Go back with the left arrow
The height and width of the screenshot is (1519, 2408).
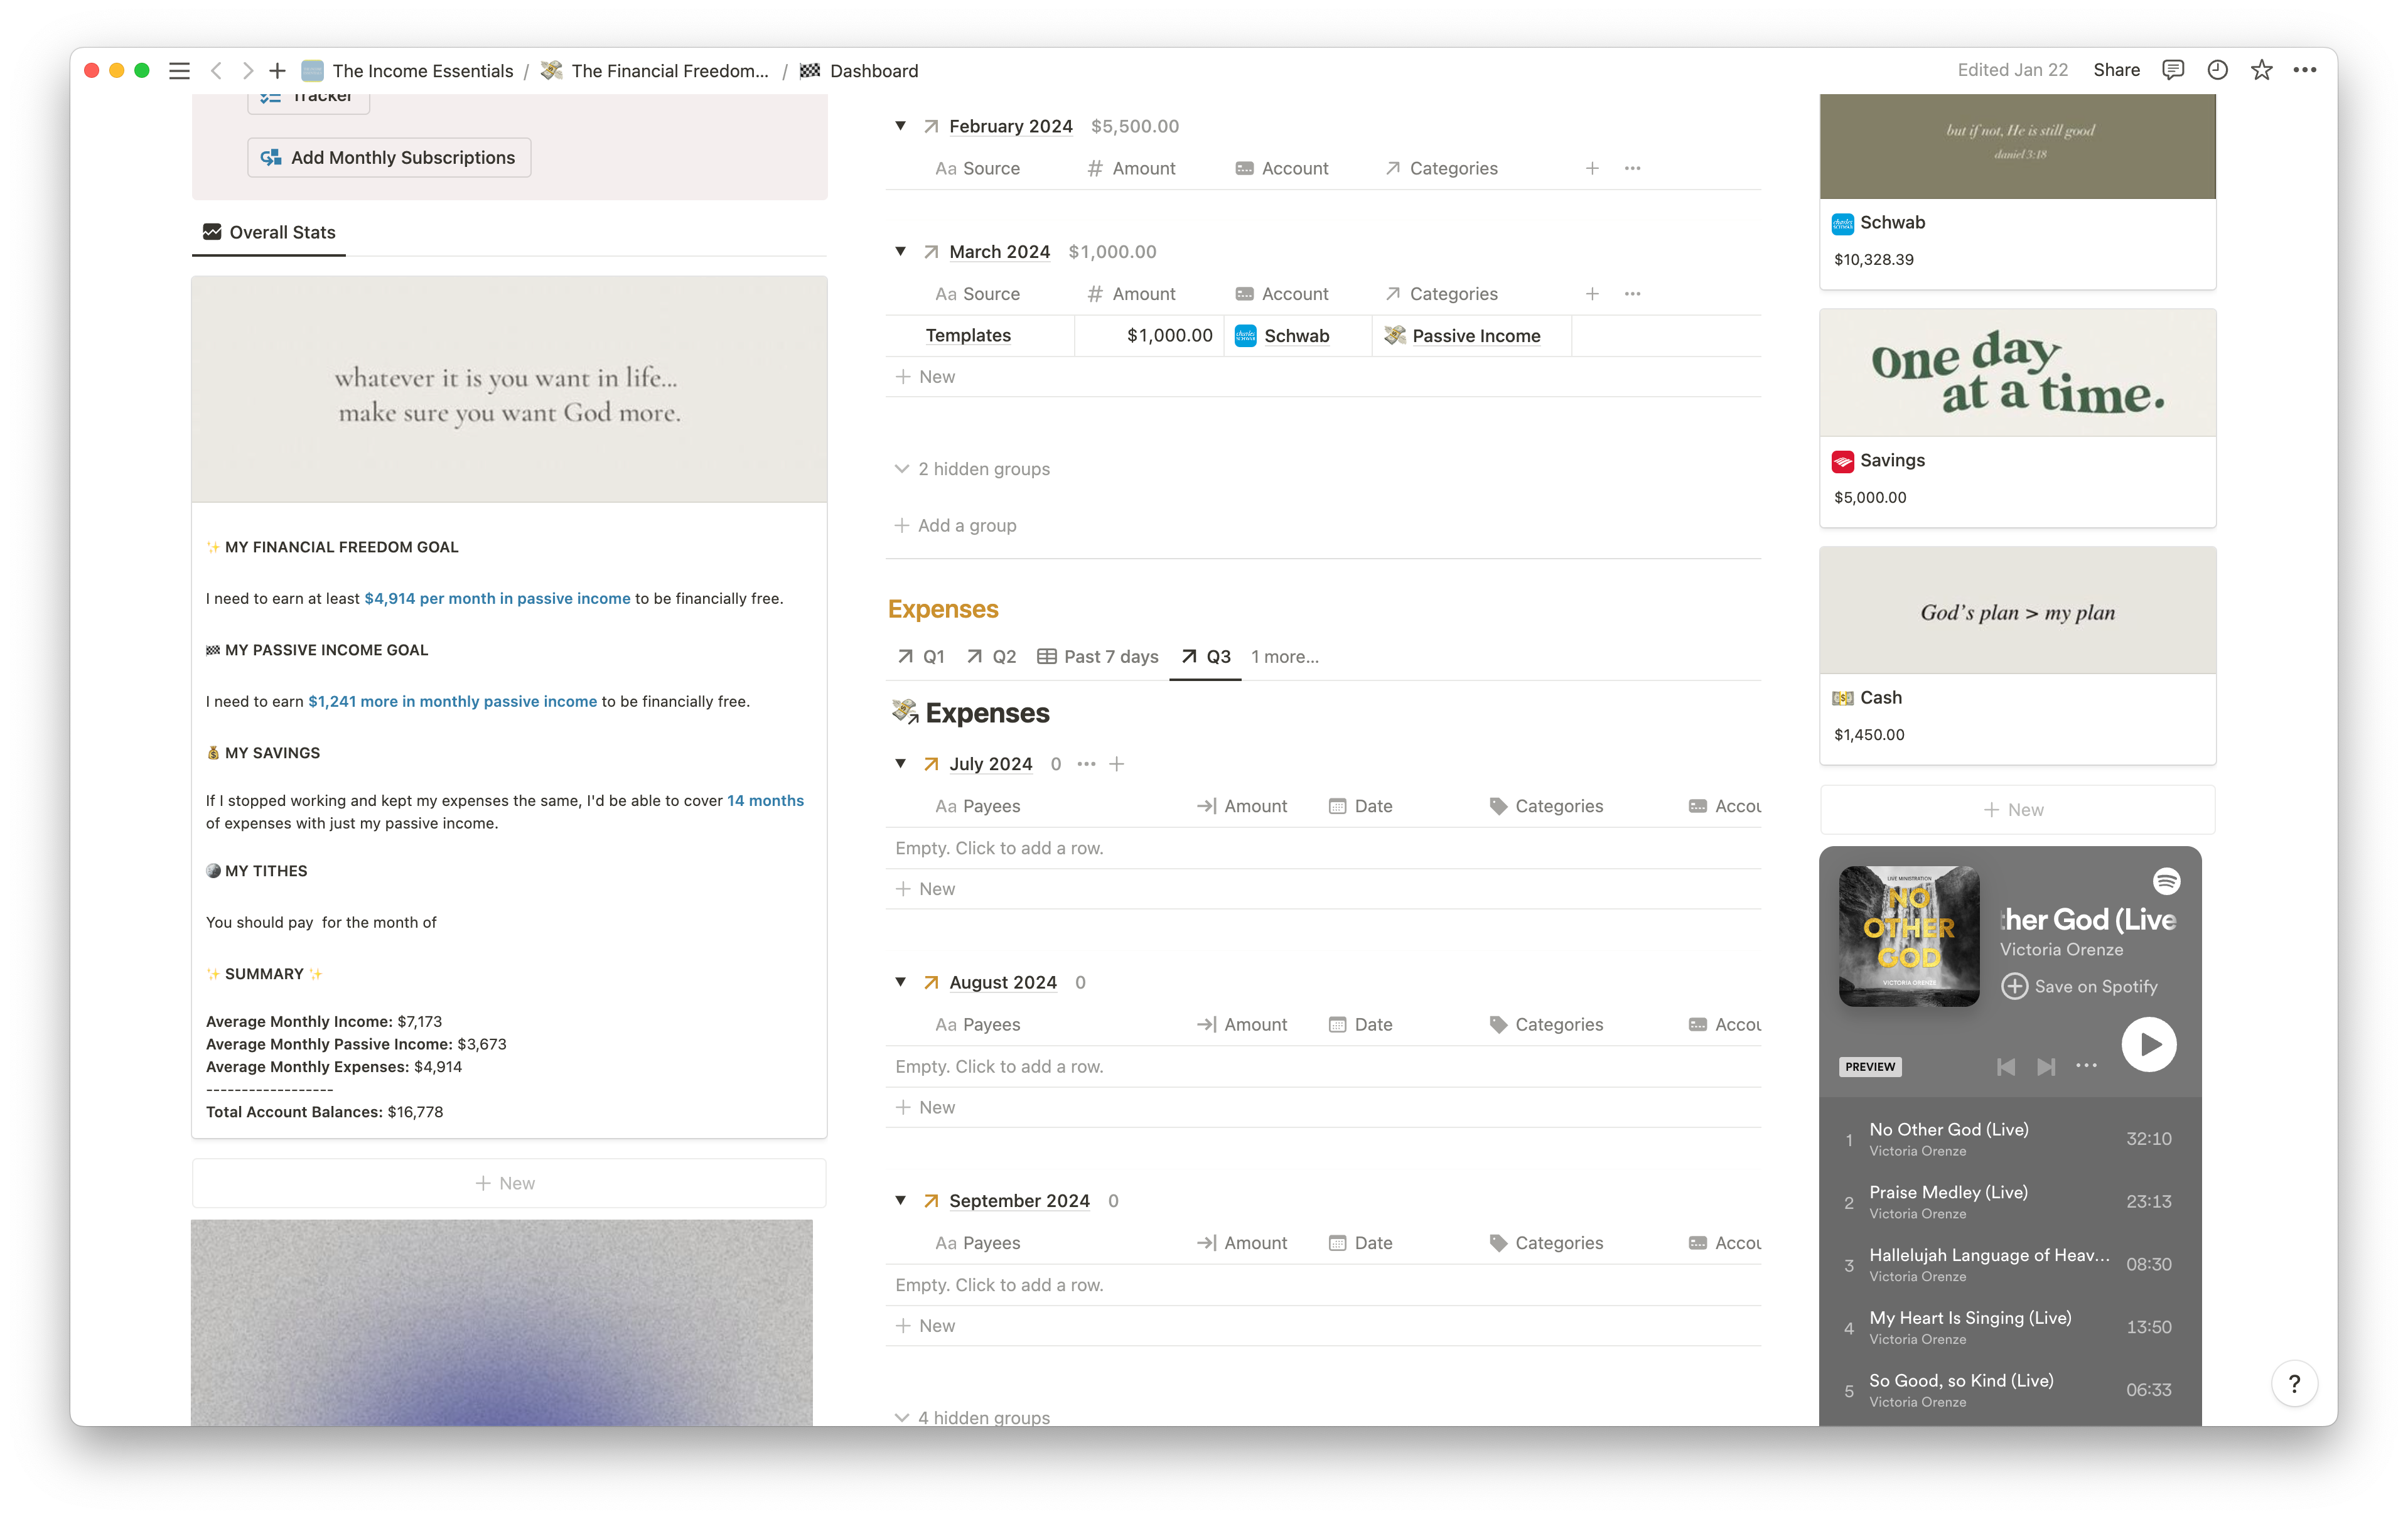(x=216, y=70)
